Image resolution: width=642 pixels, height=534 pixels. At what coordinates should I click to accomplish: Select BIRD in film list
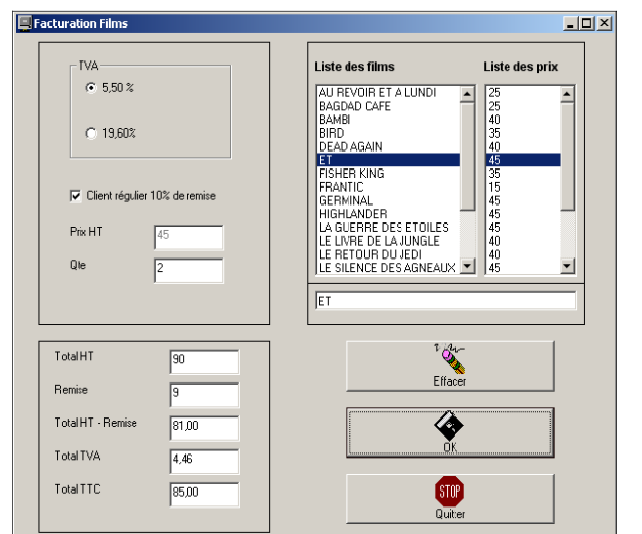[388, 133]
